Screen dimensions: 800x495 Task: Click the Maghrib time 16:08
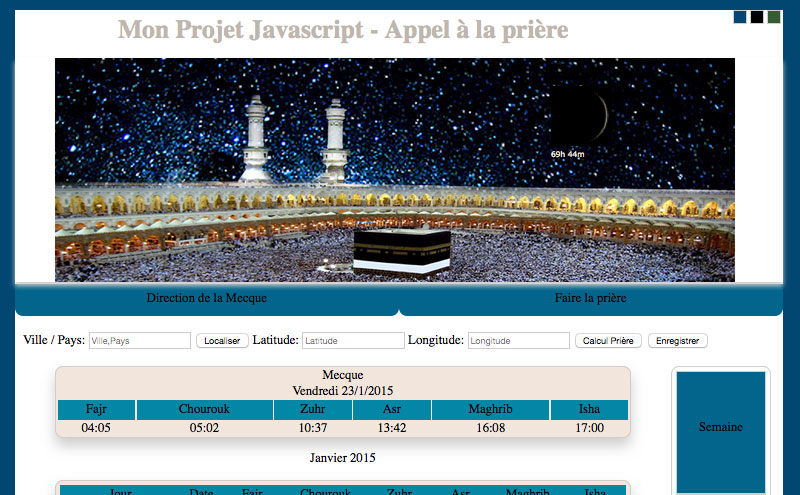coord(490,428)
